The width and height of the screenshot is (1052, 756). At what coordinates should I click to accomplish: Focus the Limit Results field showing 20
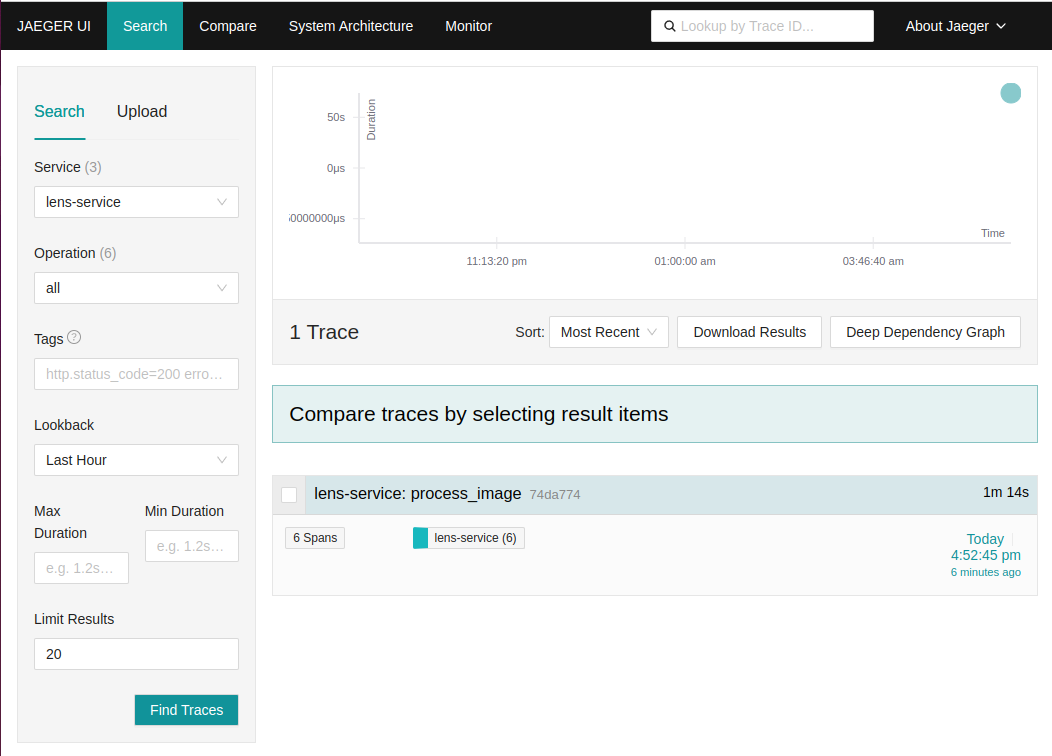click(136, 654)
